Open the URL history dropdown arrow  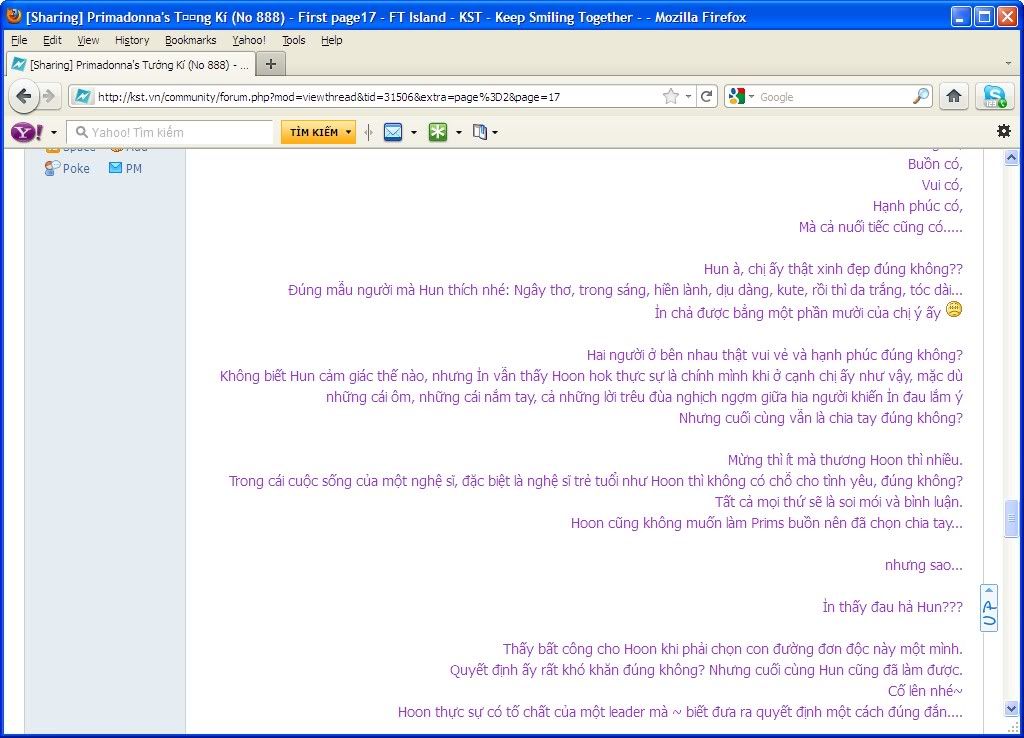pyautogui.click(x=688, y=97)
